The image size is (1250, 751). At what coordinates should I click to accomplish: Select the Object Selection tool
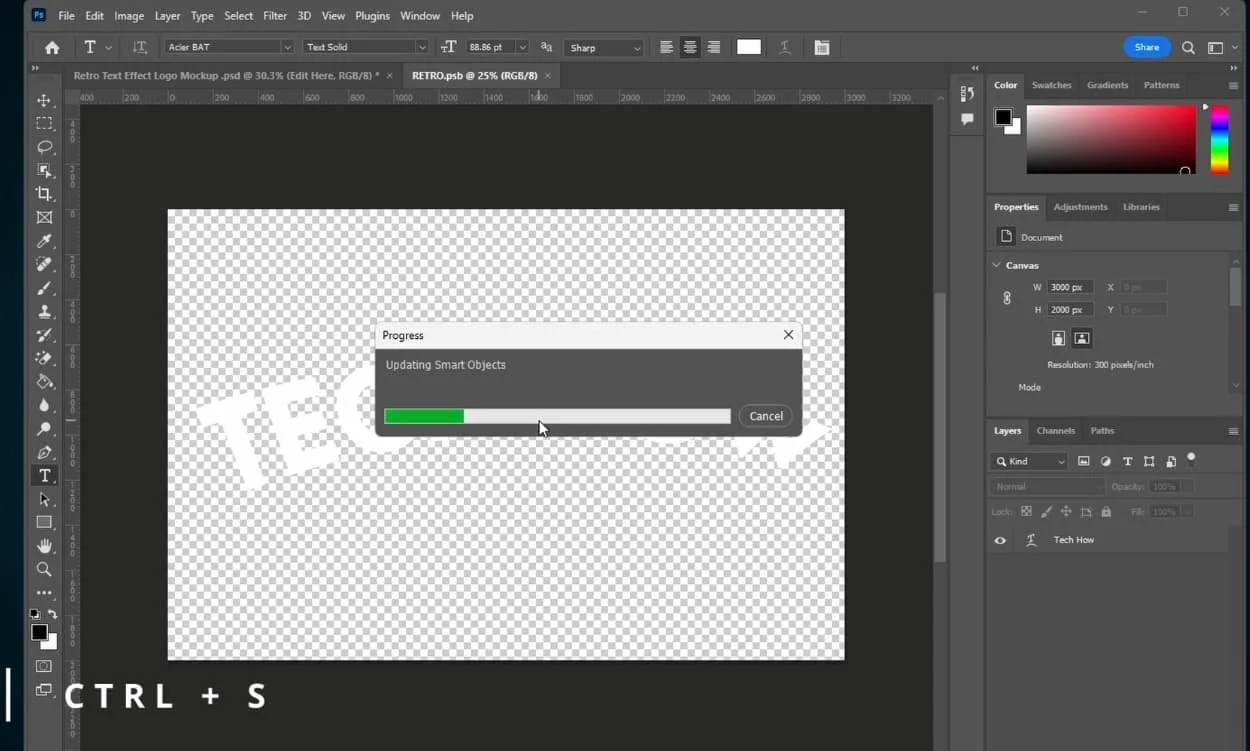(x=44, y=170)
